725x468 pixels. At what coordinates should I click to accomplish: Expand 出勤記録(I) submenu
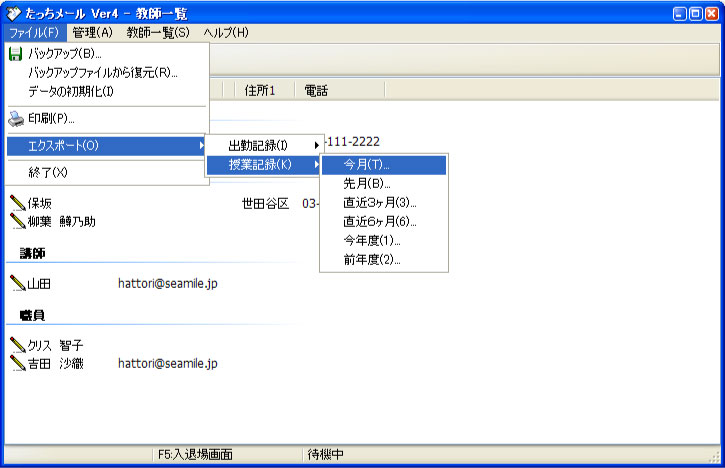click(x=264, y=146)
